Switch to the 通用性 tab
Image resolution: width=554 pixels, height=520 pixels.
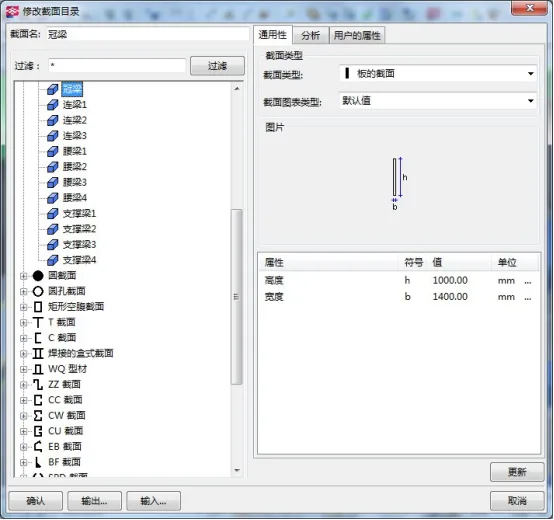[x=272, y=35]
